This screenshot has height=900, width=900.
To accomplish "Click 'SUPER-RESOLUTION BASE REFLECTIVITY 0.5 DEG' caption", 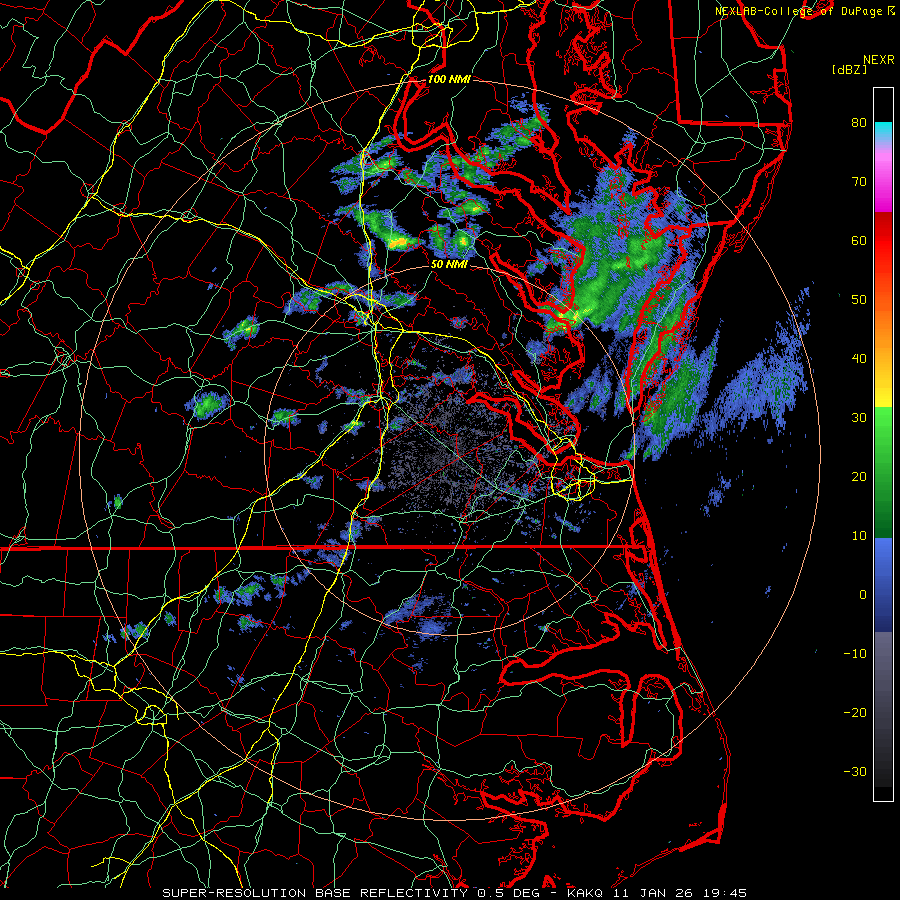I will 351,893.
